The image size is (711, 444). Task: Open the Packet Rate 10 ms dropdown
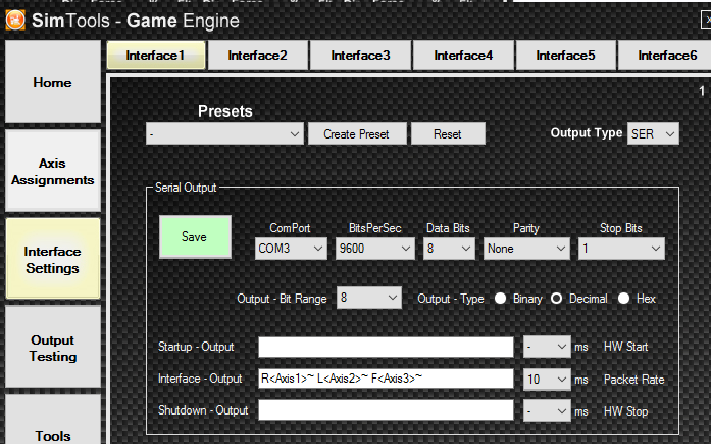546,379
